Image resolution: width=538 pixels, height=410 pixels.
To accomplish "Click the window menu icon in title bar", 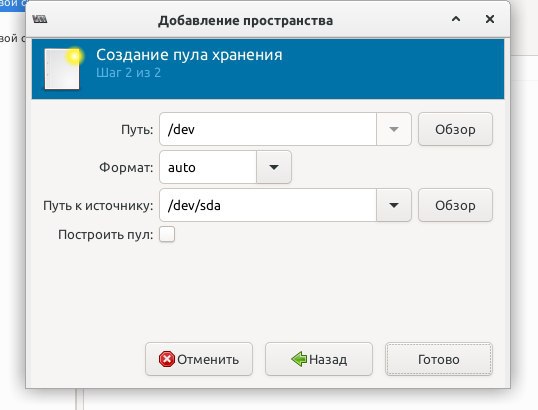I will click(40, 20).
